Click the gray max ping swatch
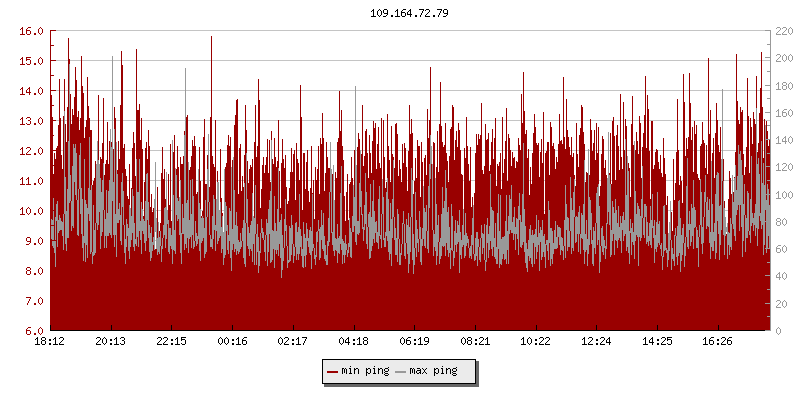Image resolution: width=800 pixels, height=400 pixels. (x=400, y=372)
